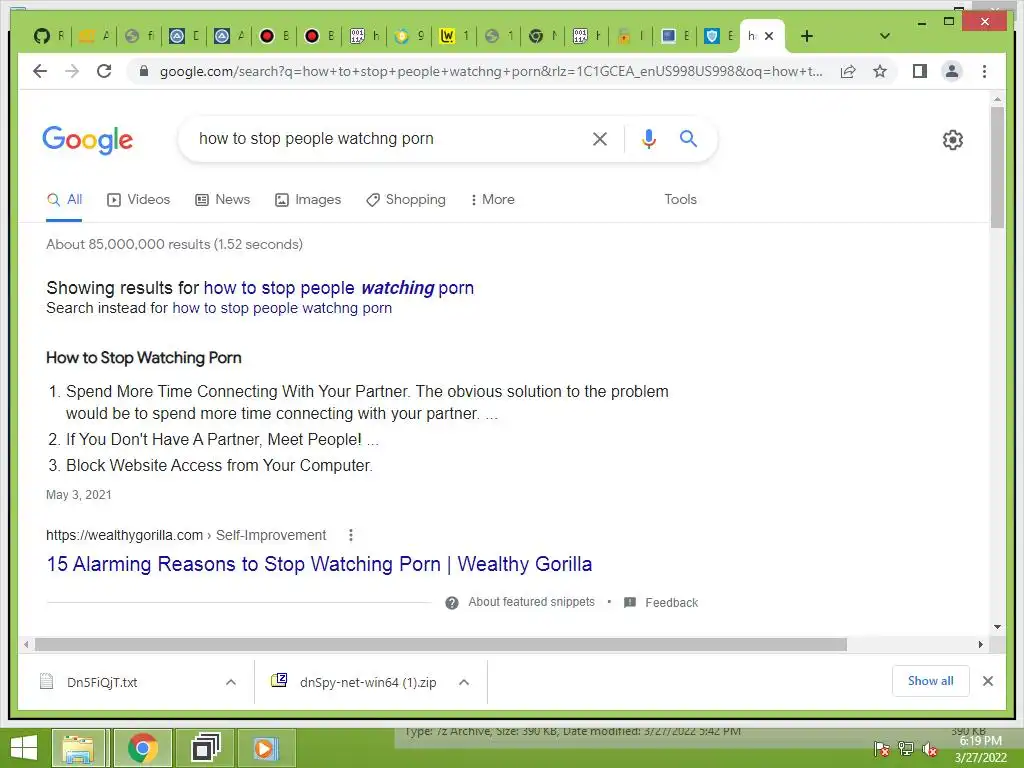Open the Chrome profile menu
This screenshot has width=1024, height=768.
tap(952, 71)
